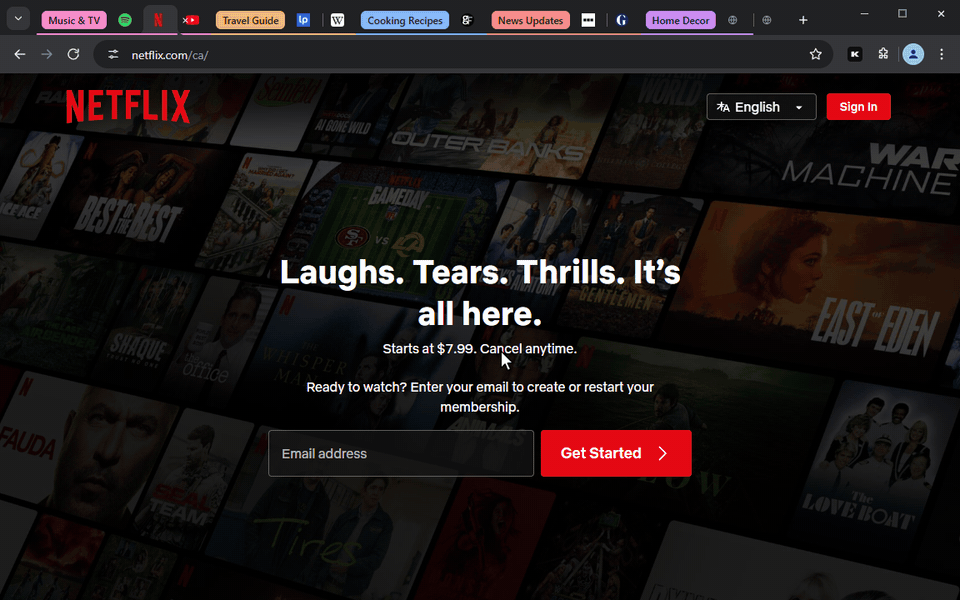Collapse the Music & TV tab group
This screenshot has height=600, width=960.
tap(74, 20)
